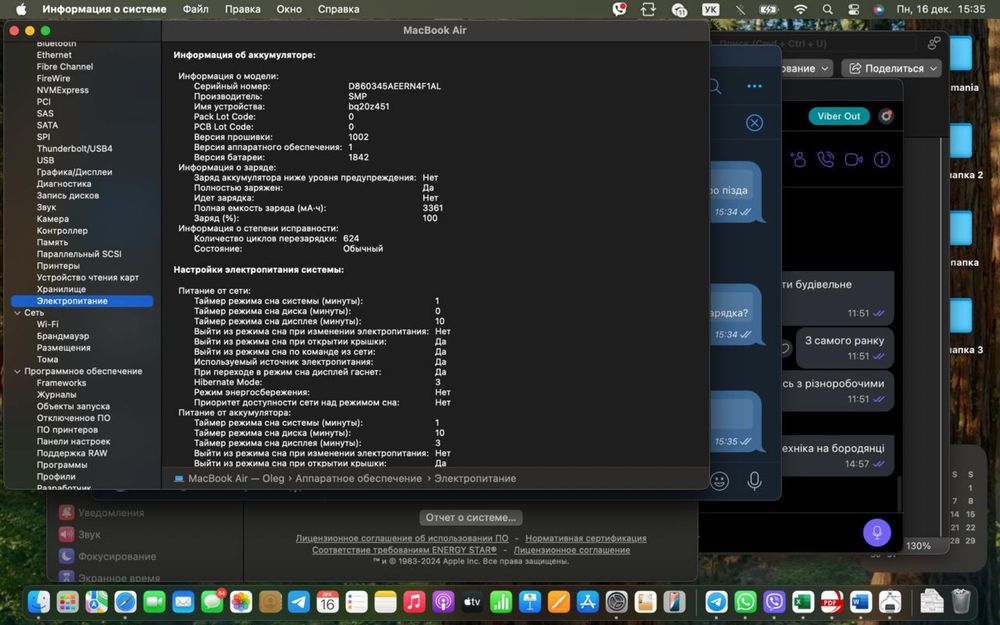Image resolution: width=1000 pixels, height=625 pixels.
Task: Open the Нормативная сертификация link
Action: [585, 538]
